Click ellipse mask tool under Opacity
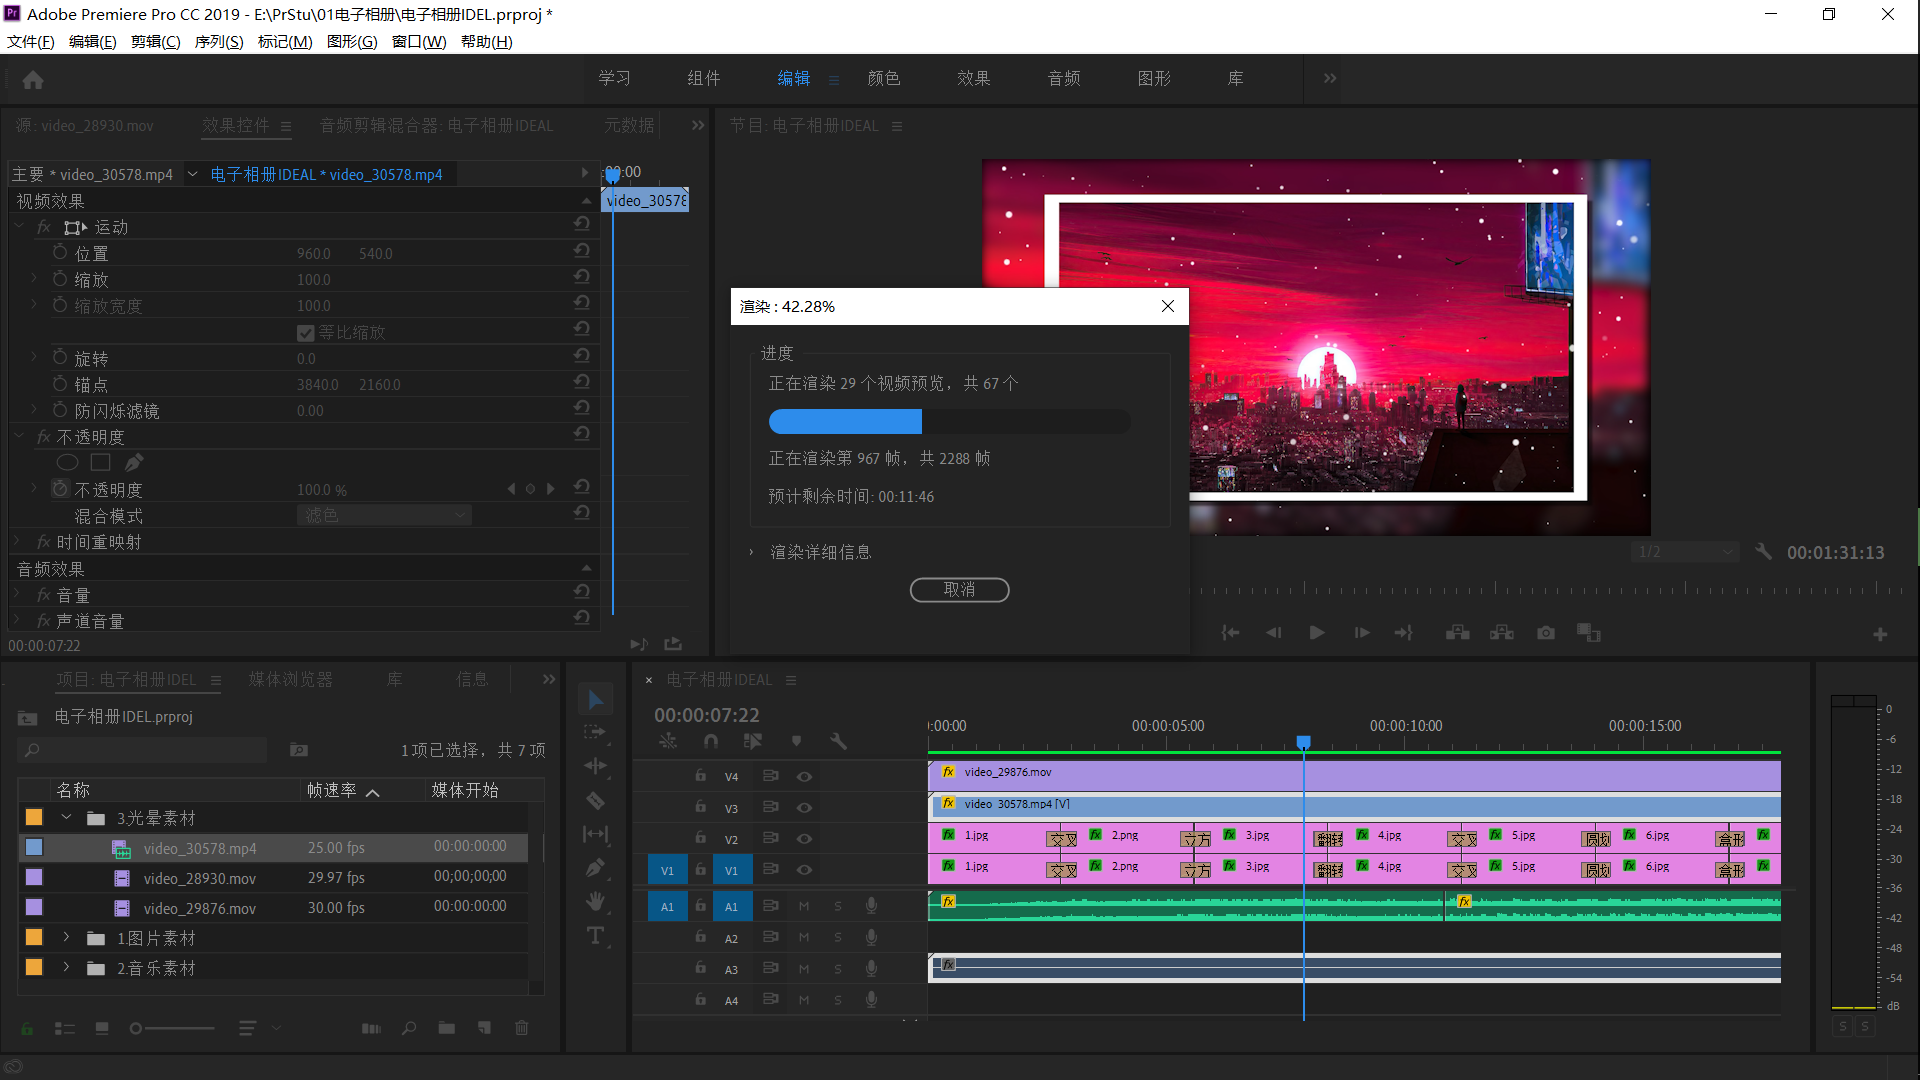 [67, 463]
